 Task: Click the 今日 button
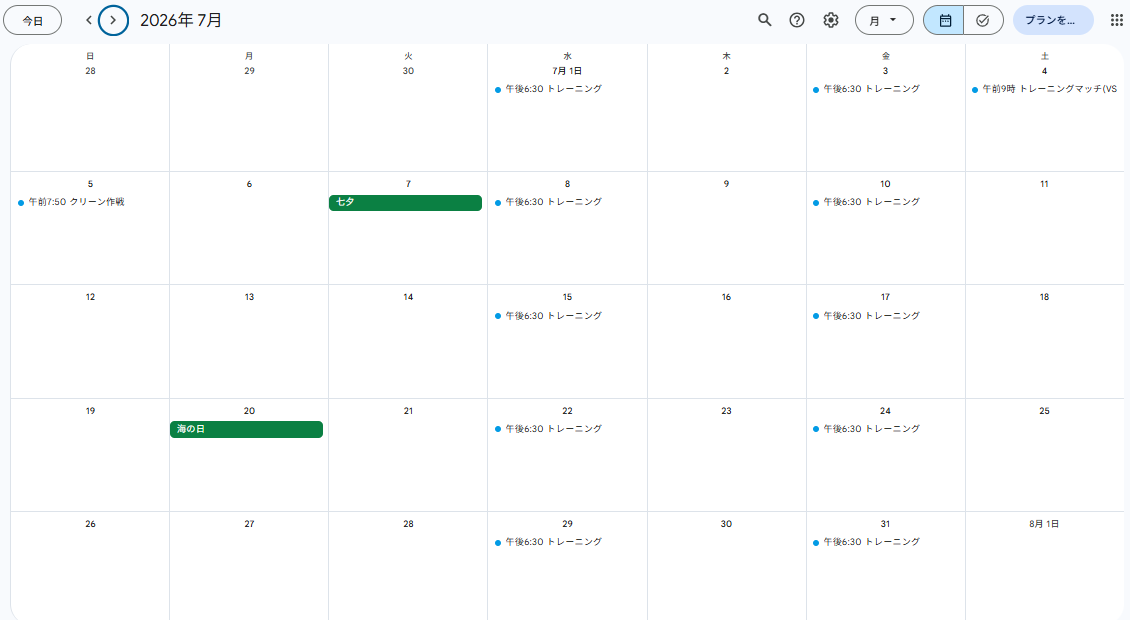coord(32,20)
